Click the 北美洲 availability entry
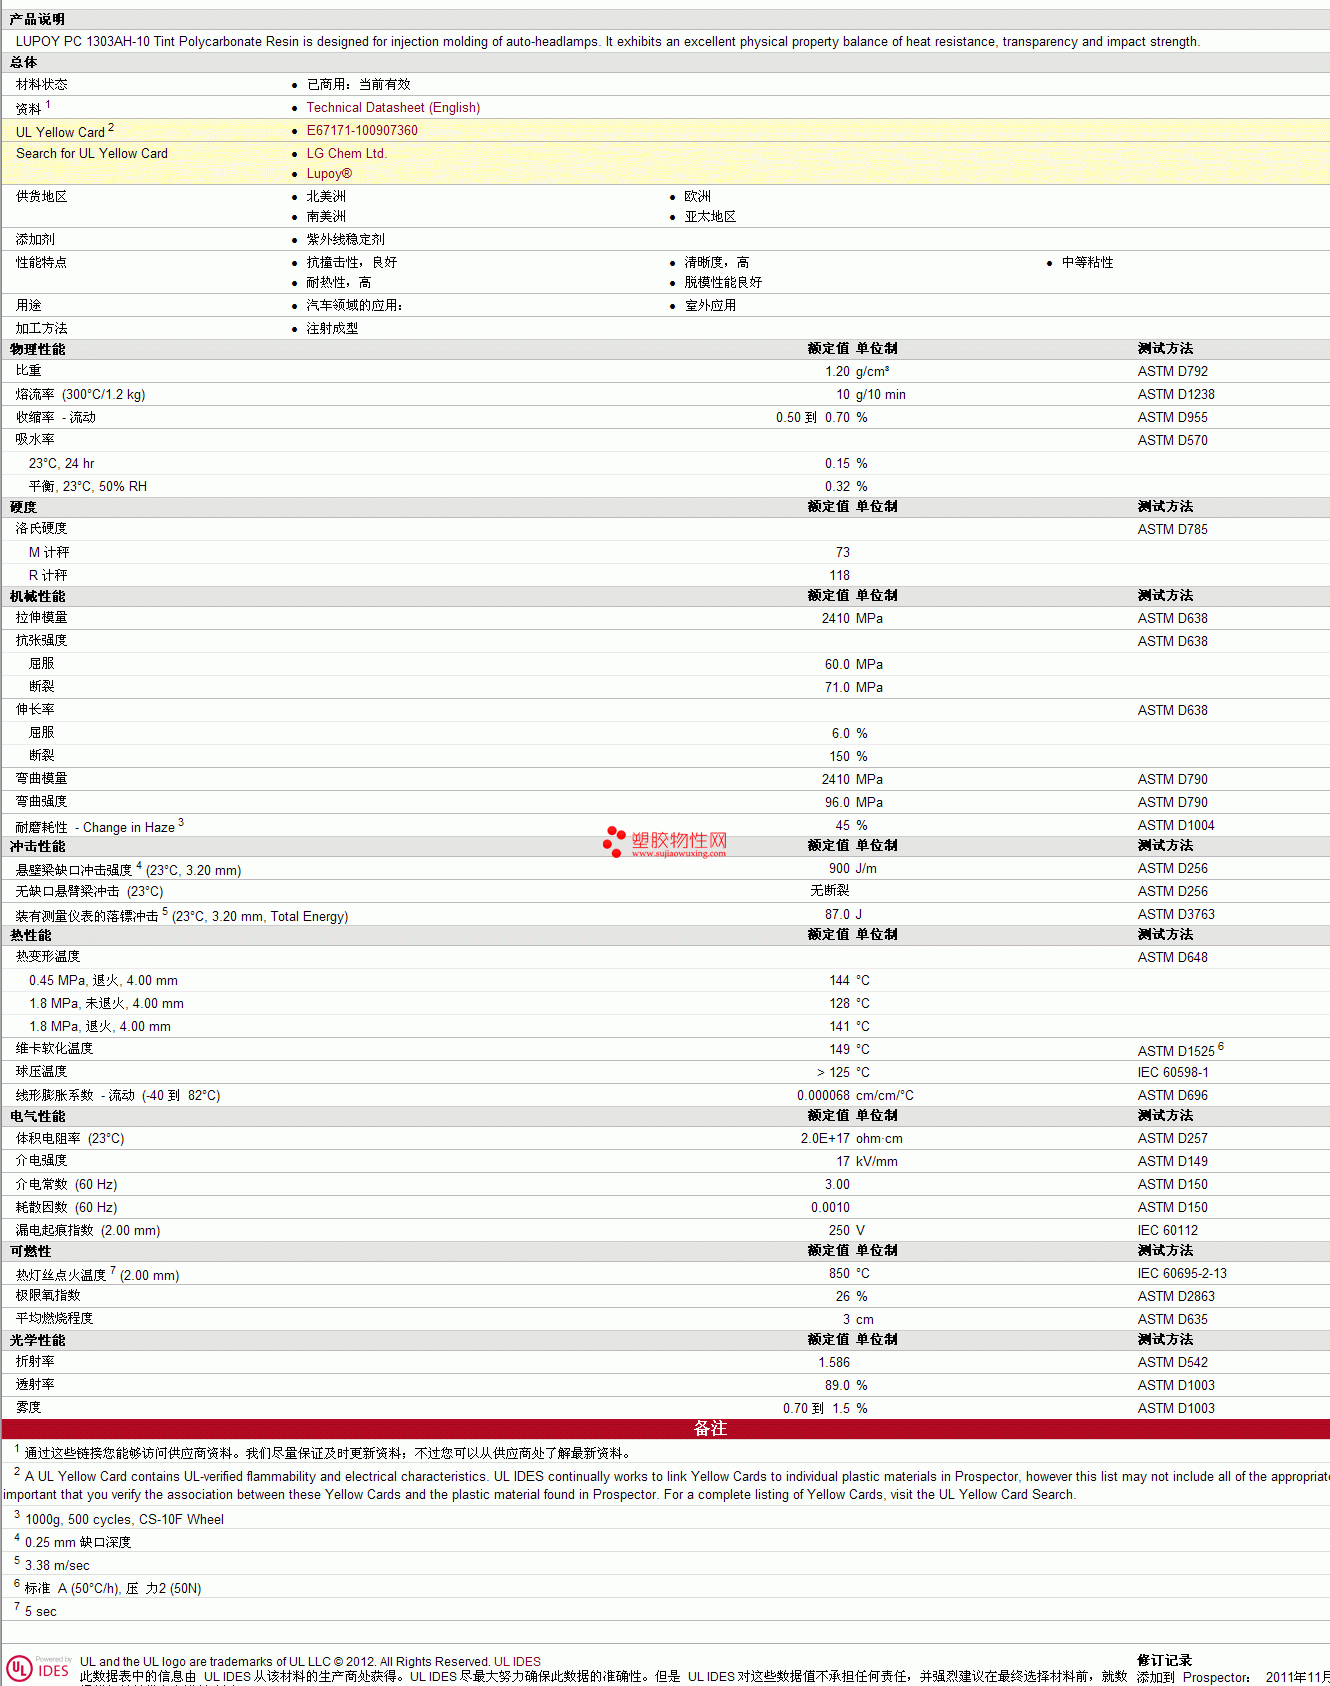The width and height of the screenshot is (1330, 1686). click(326, 196)
